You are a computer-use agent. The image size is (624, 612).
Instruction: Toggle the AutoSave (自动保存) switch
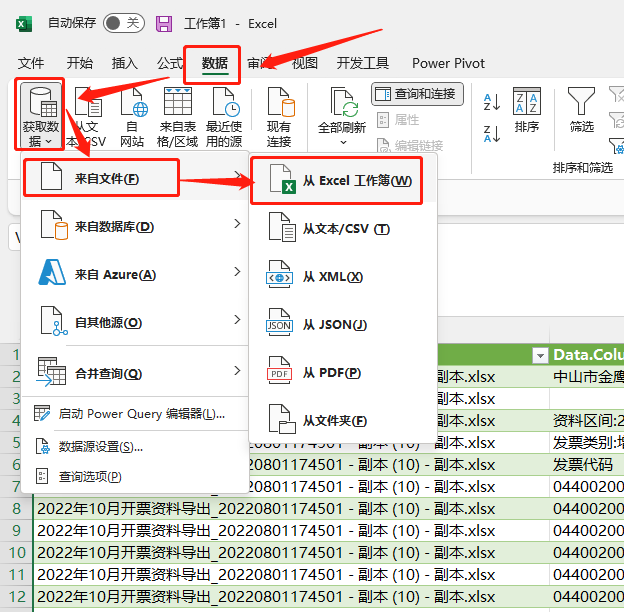click(123, 23)
